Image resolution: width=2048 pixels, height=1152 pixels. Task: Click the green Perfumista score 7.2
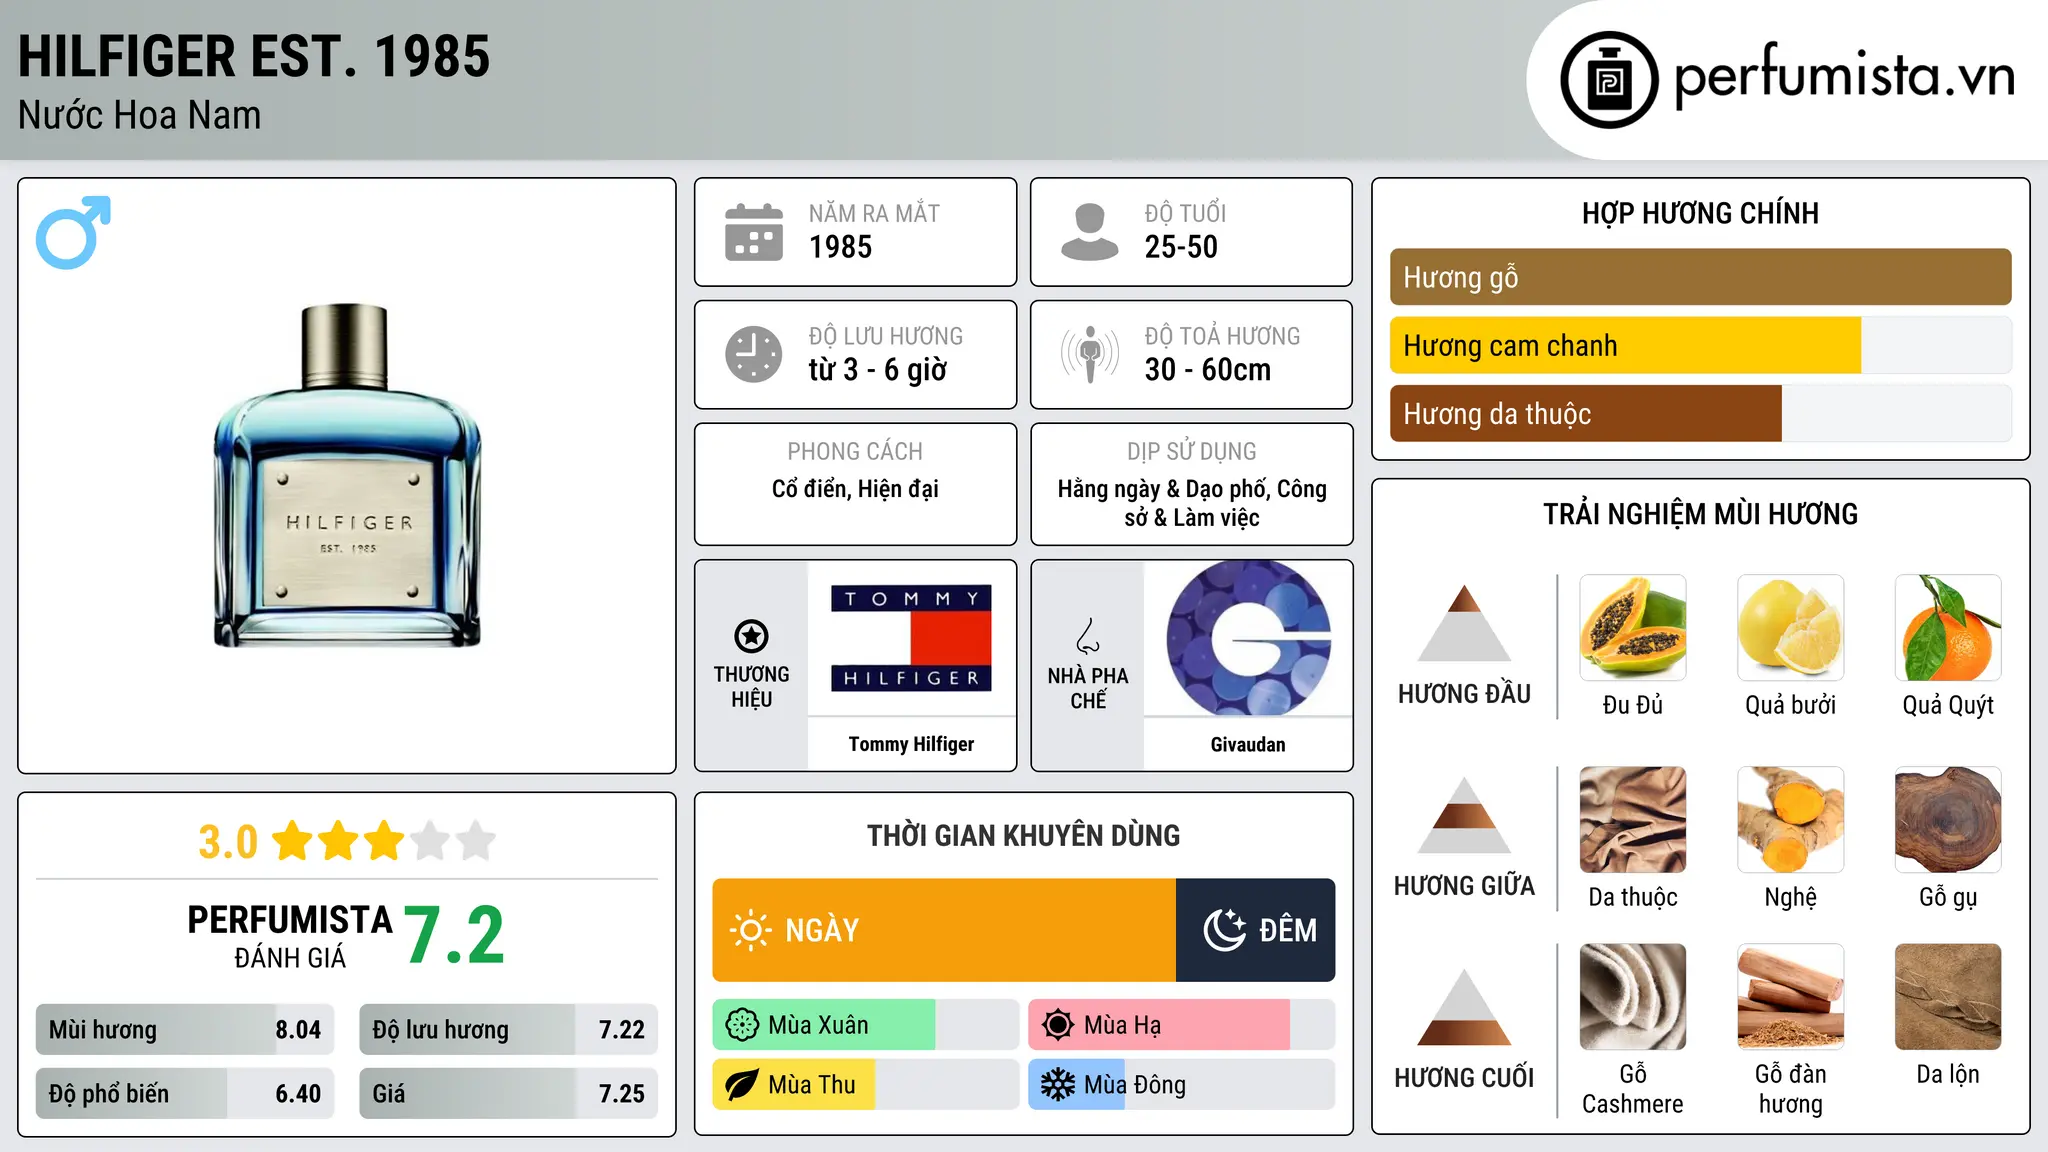pos(455,936)
